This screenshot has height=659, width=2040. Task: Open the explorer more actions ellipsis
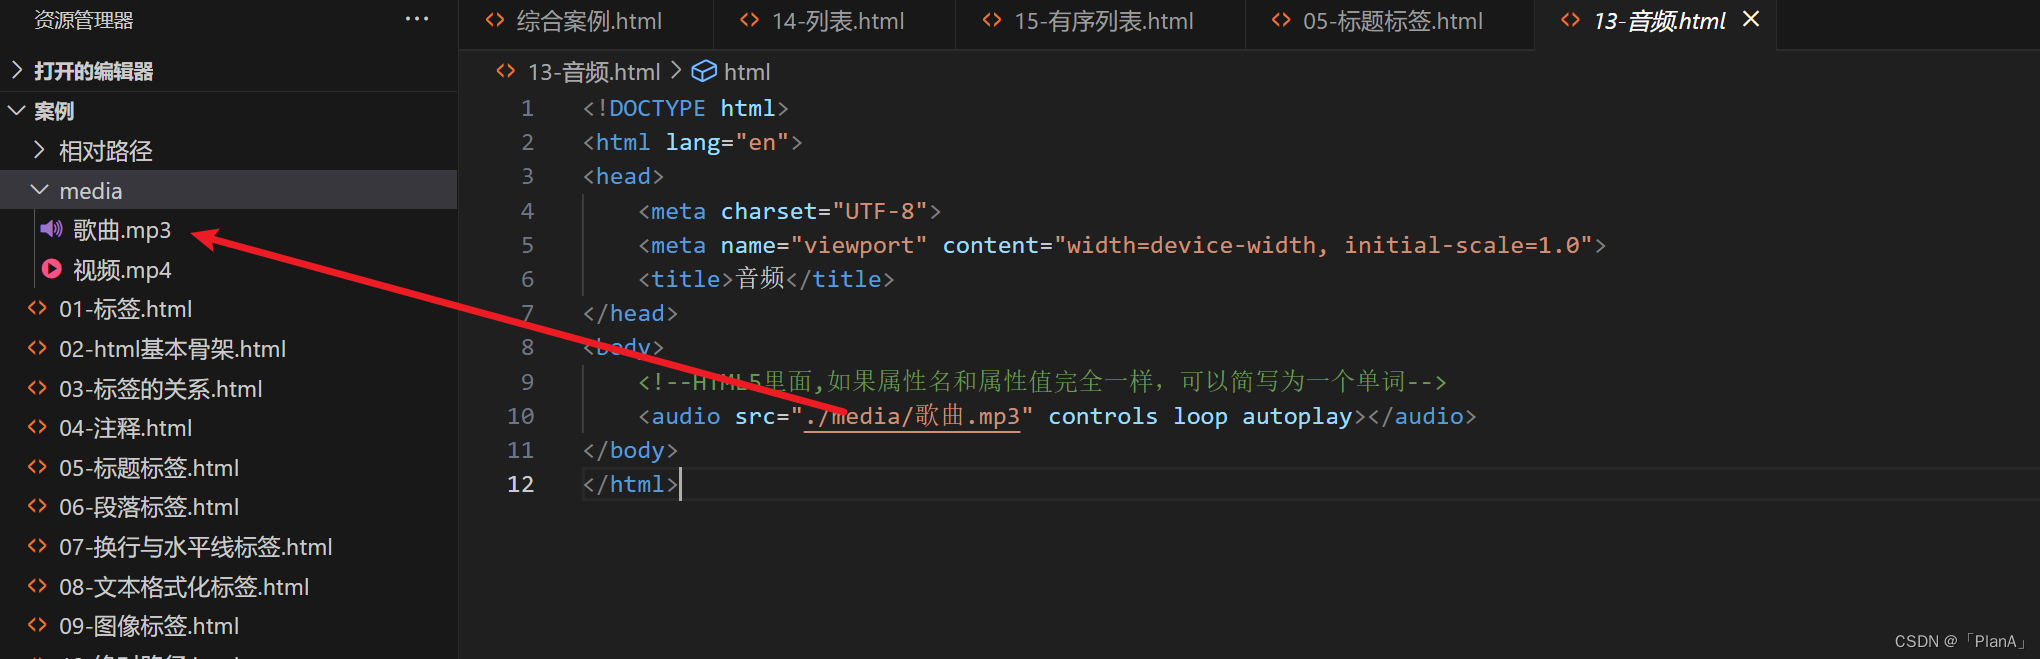pyautogui.click(x=417, y=19)
